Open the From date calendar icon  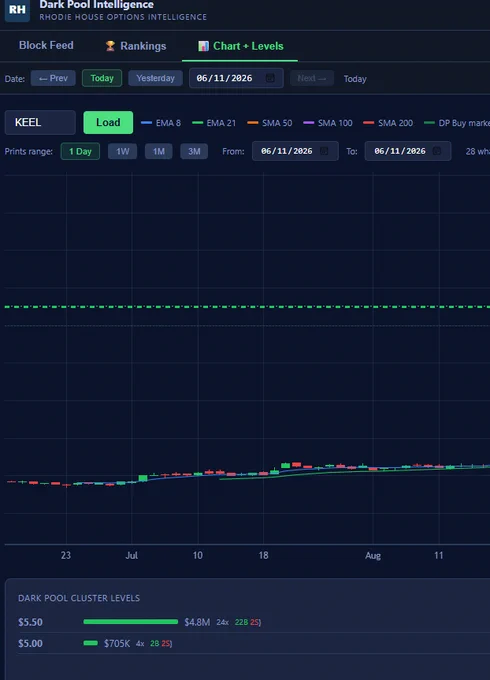[324, 151]
